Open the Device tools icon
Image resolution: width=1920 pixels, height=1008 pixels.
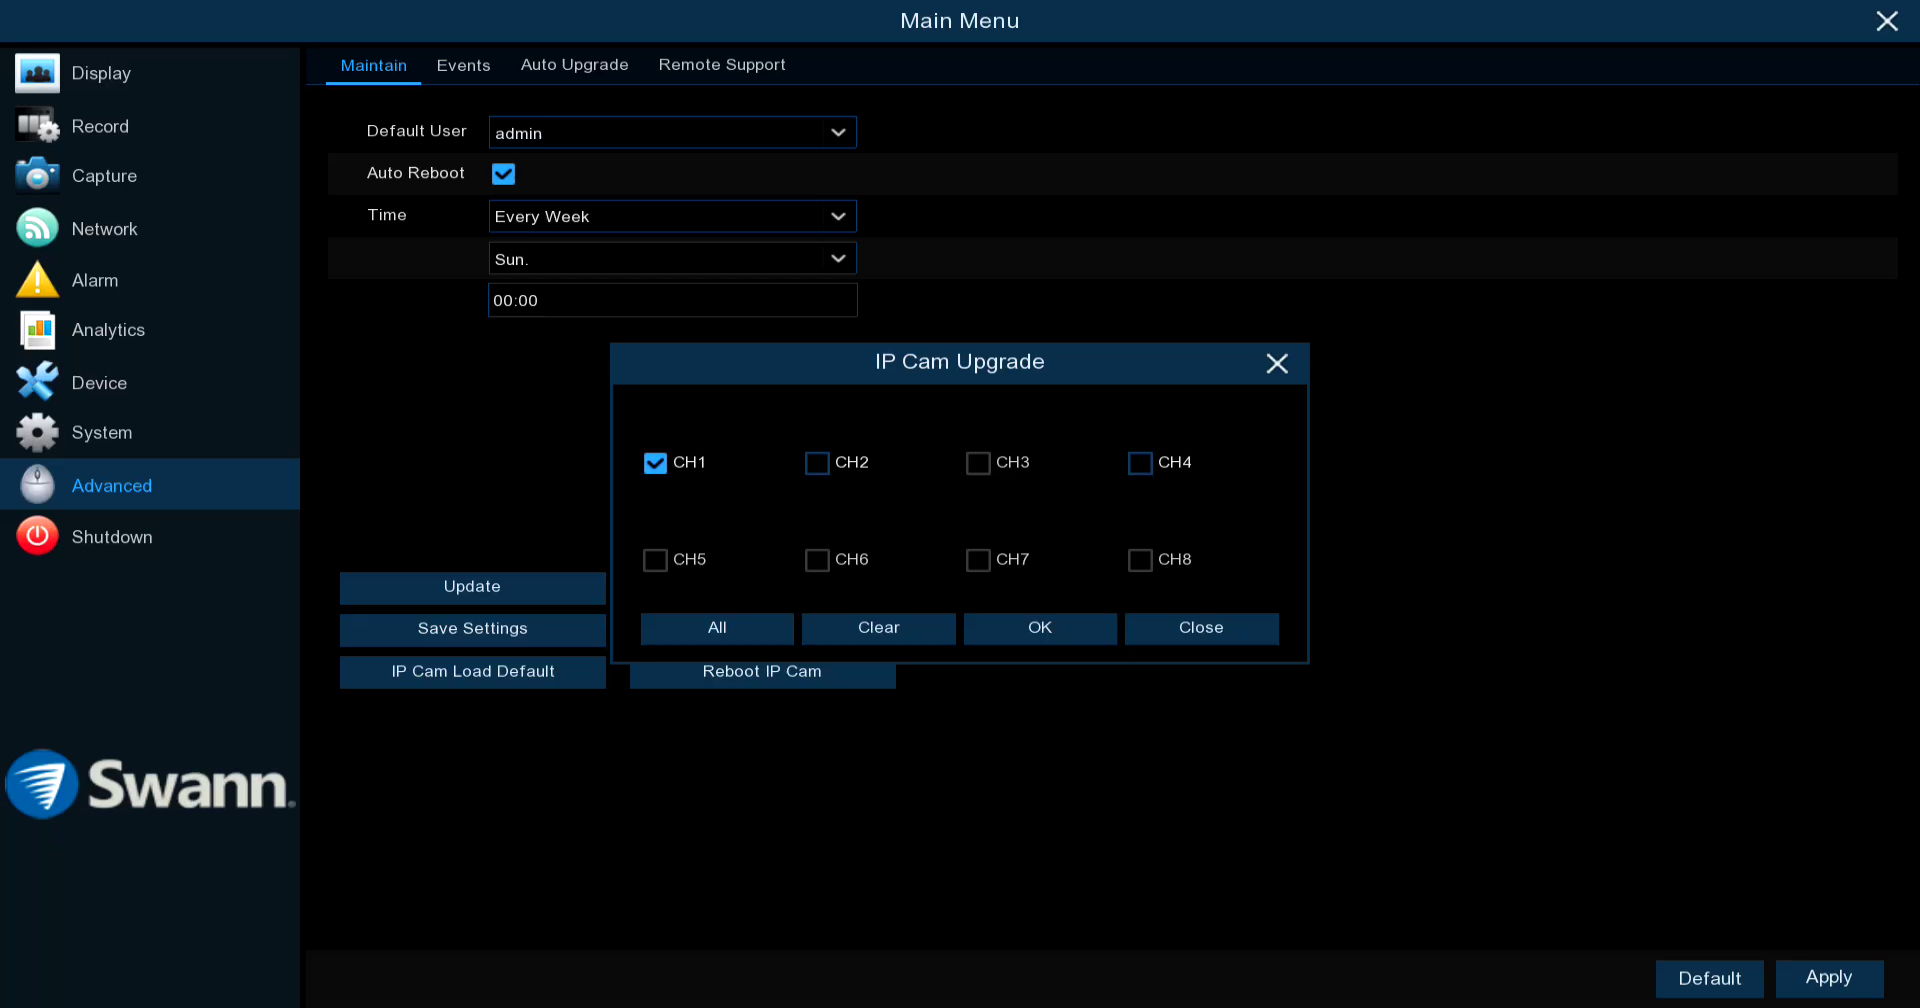point(37,382)
